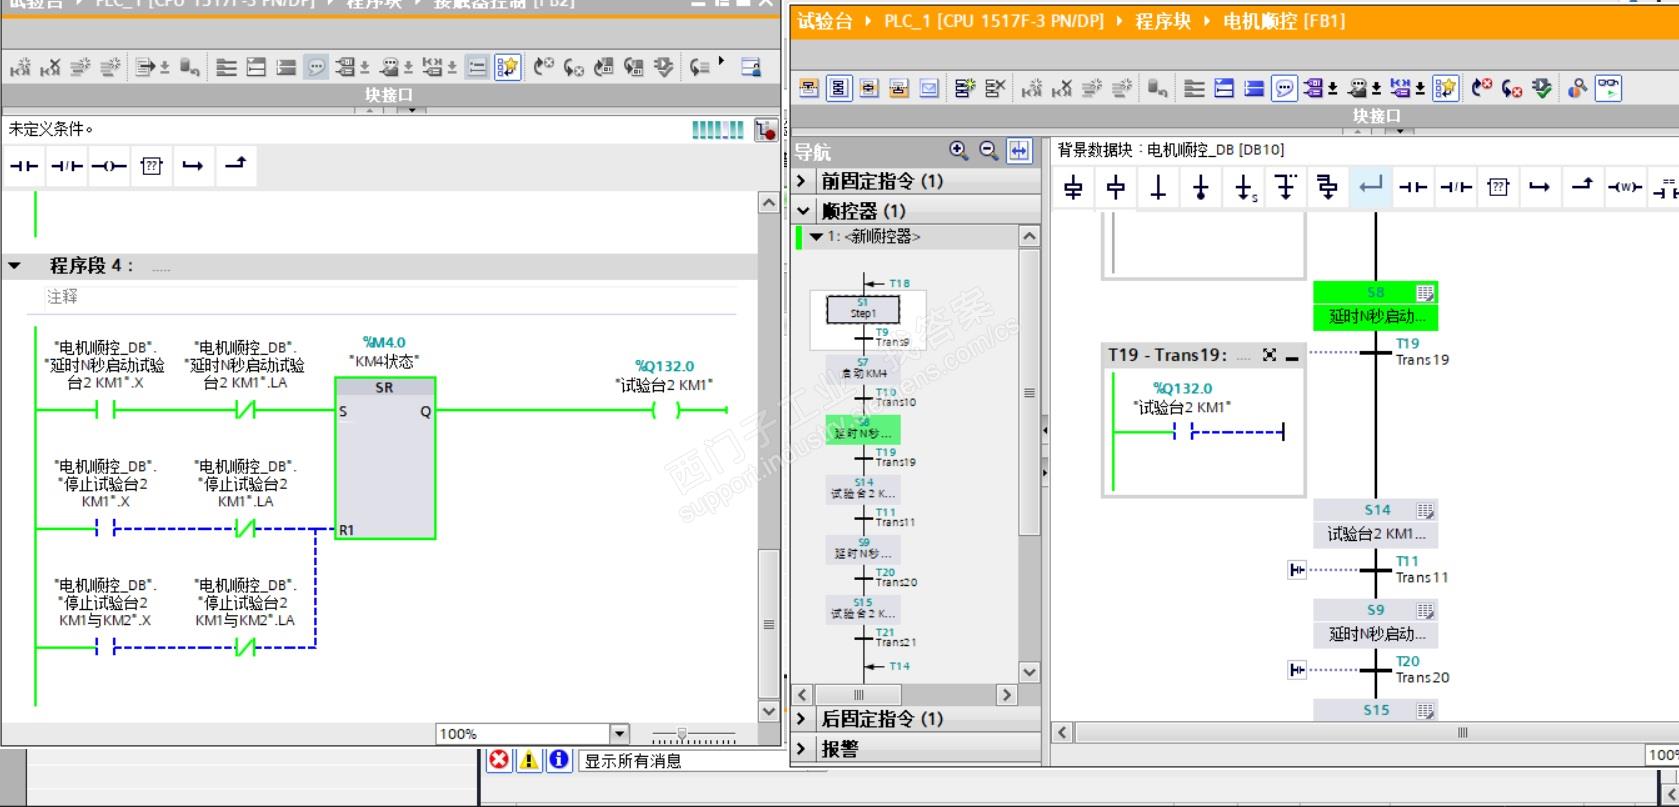
Task: Expand 报警 section
Action: [x=801, y=749]
